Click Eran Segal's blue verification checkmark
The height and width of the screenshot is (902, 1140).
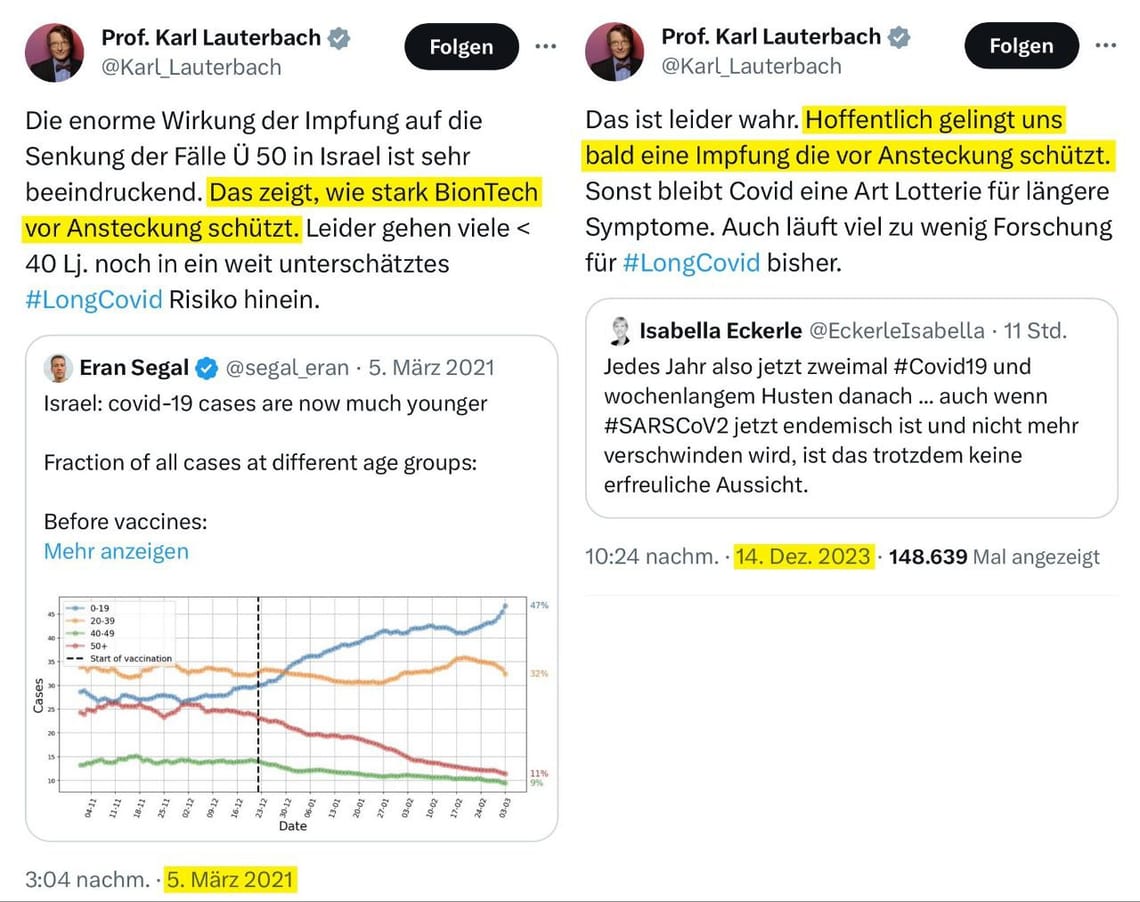coord(205,367)
